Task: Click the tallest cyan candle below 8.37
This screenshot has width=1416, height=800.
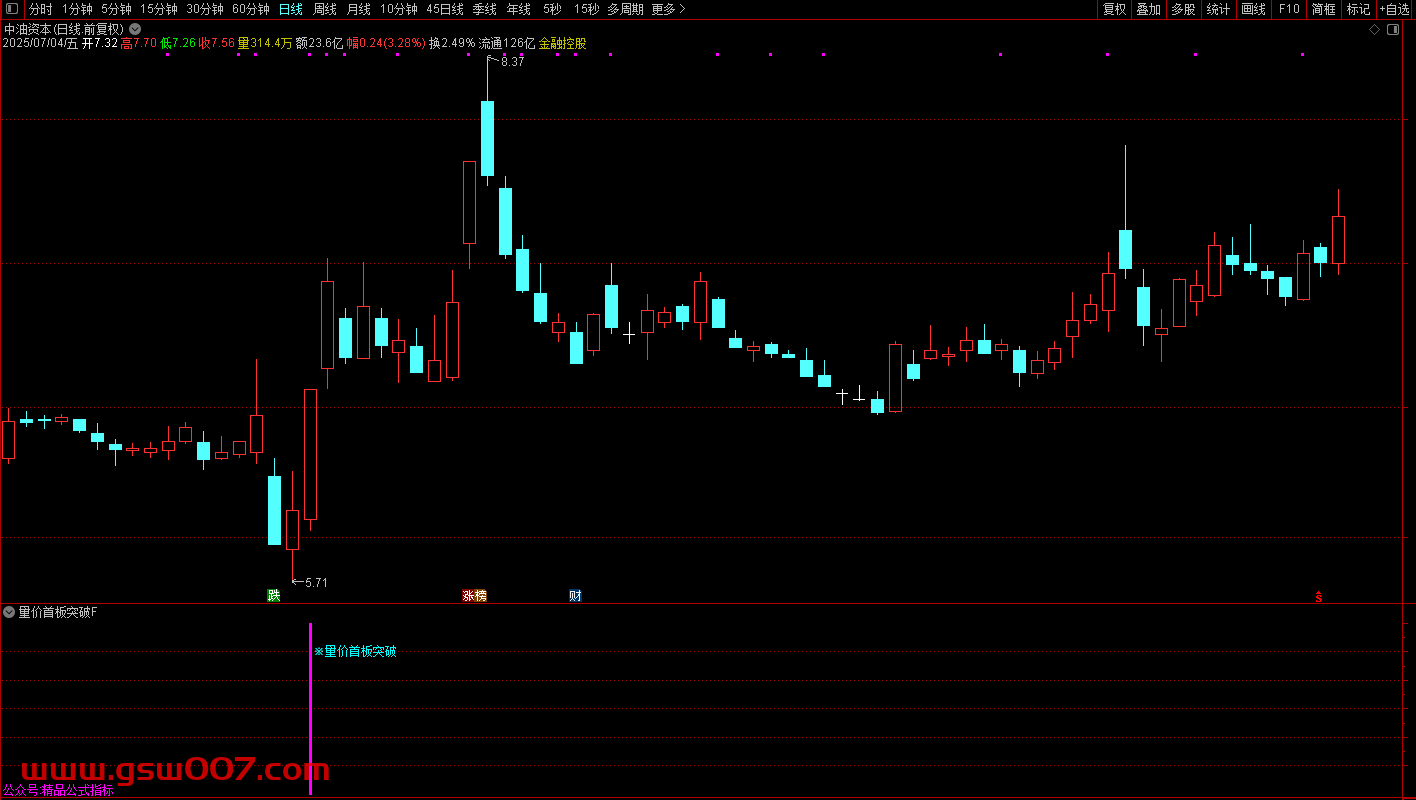Action: point(487,138)
